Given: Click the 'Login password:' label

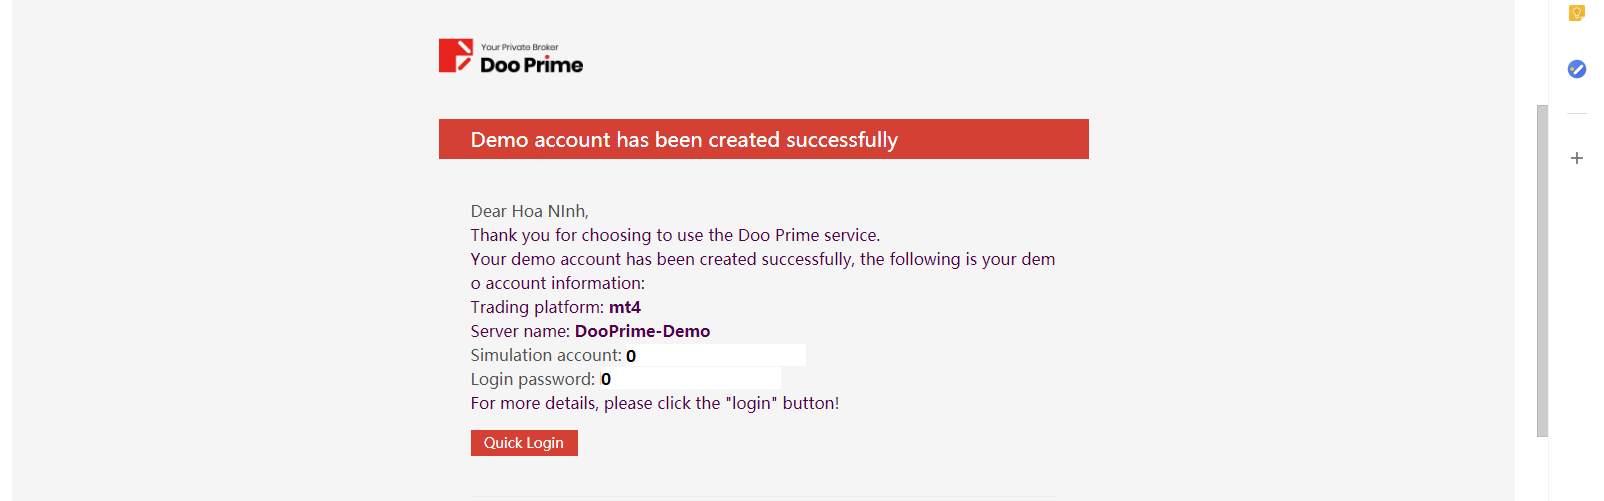Looking at the screenshot, I should pyautogui.click(x=533, y=379).
